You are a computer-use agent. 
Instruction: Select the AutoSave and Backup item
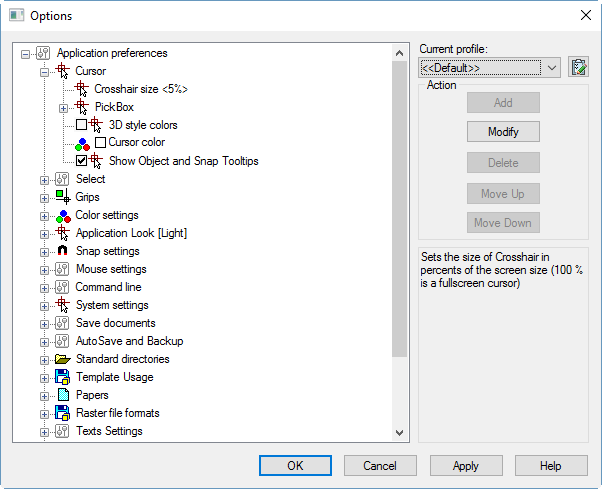pos(129,341)
